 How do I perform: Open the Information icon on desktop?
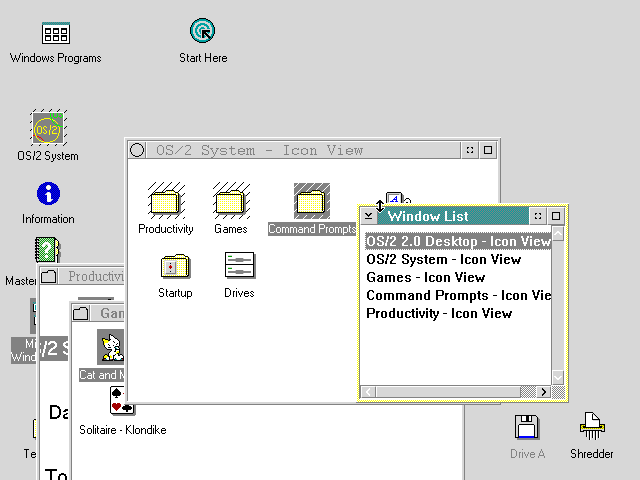click(x=48, y=193)
